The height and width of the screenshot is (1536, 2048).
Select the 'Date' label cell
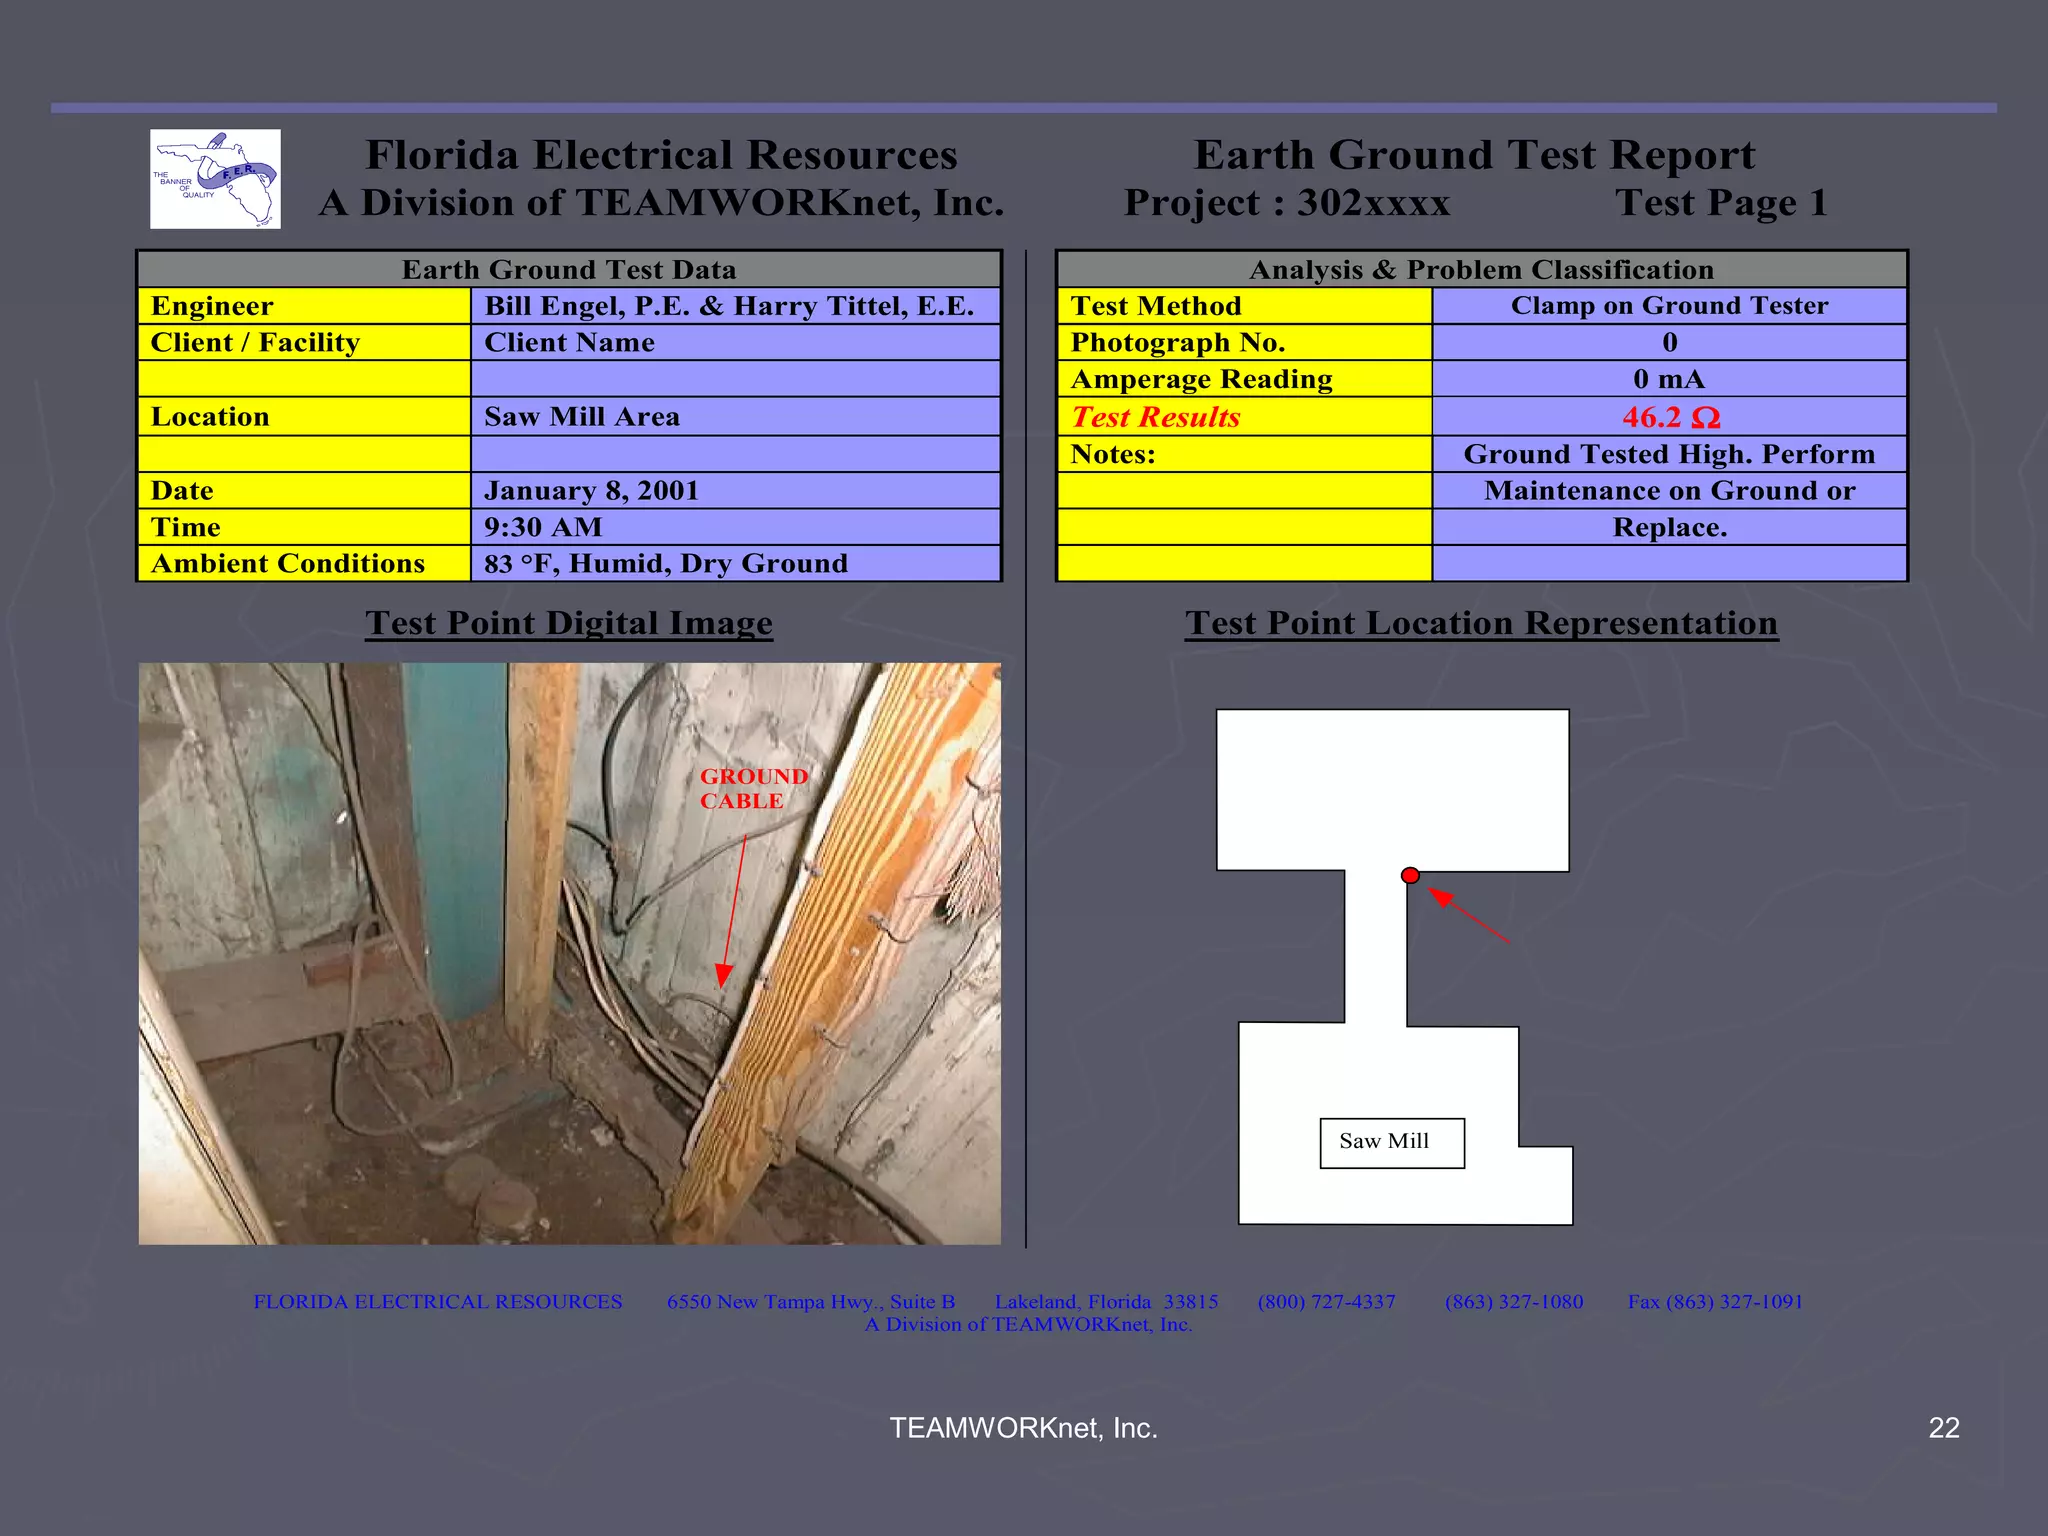(304, 490)
